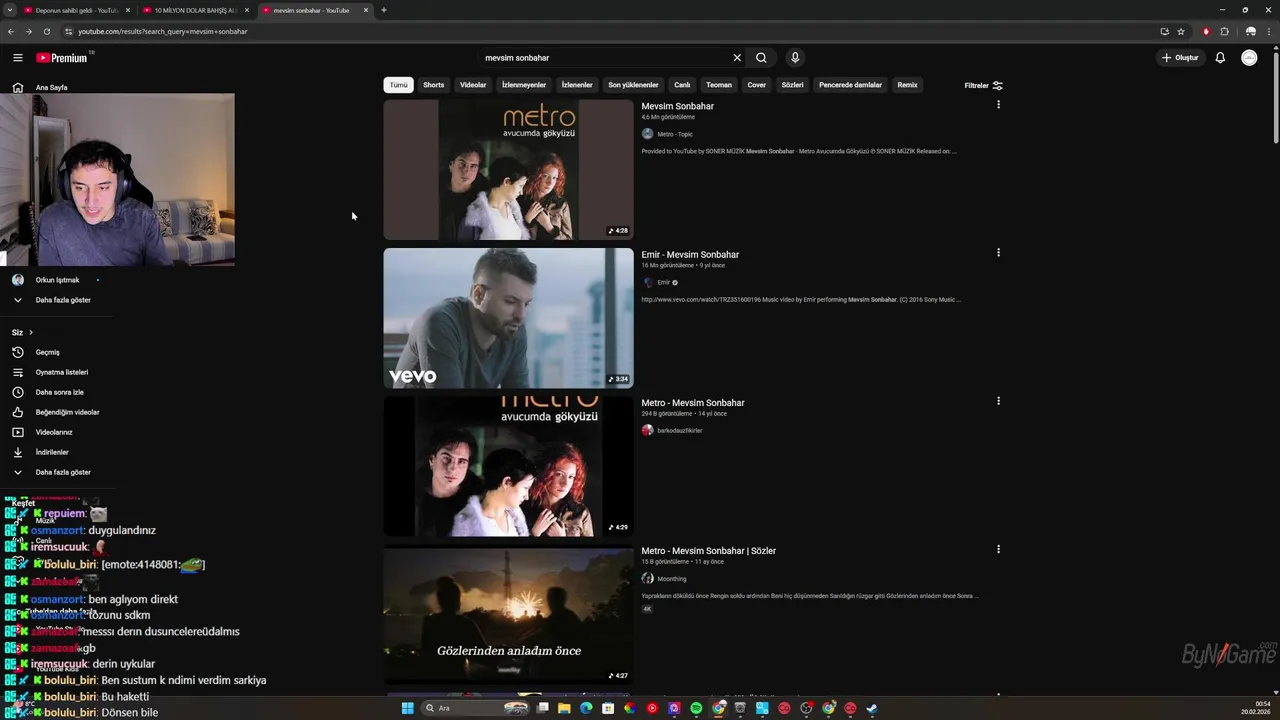Switch to the Deponun sahibi geldi tab
Screen dimensions: 1280x720
point(77,10)
